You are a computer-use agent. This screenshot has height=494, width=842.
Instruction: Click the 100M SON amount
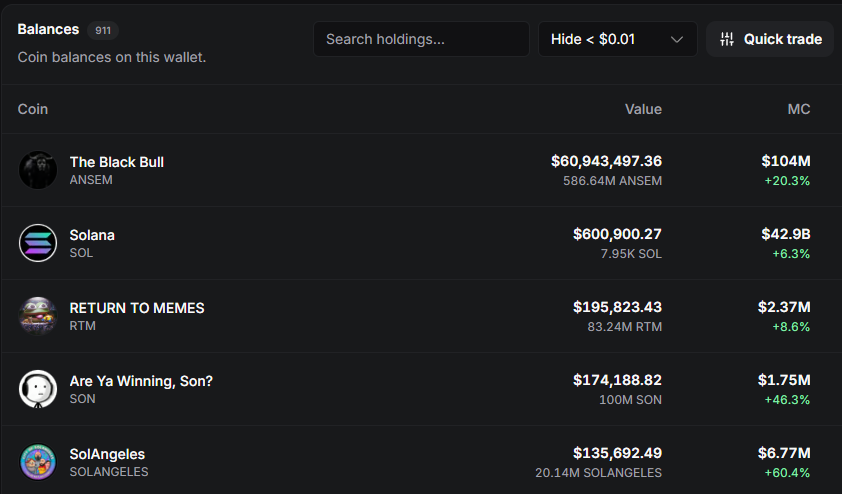click(630, 400)
